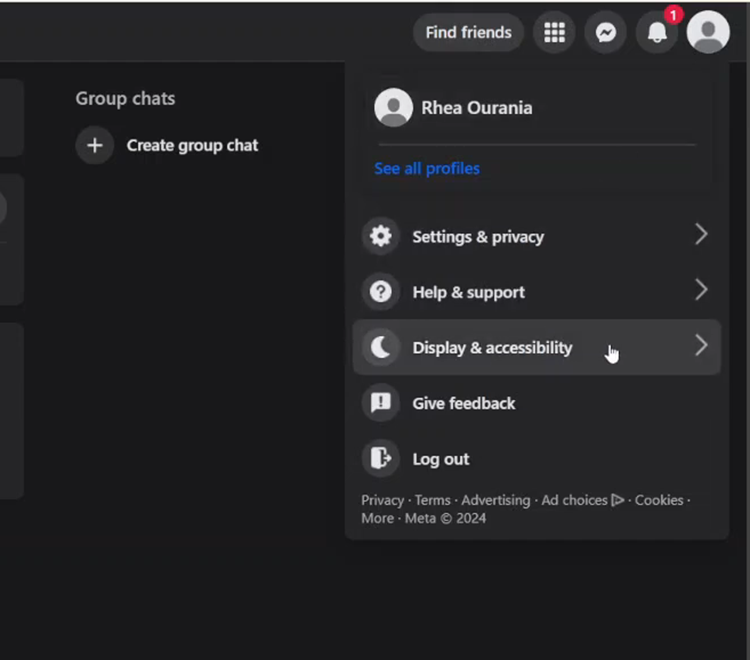Expand Help & support chevron arrow
Viewport: 750px width, 660px height.
pyautogui.click(x=701, y=290)
